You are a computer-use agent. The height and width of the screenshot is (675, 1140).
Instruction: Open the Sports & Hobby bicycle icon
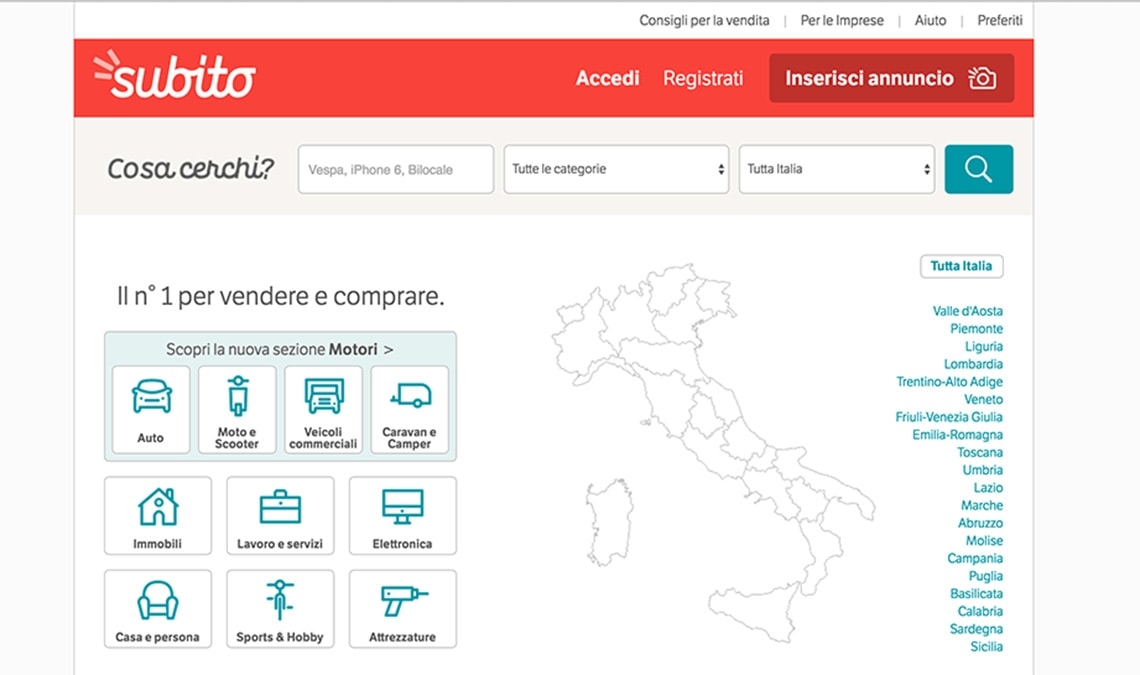tap(280, 600)
